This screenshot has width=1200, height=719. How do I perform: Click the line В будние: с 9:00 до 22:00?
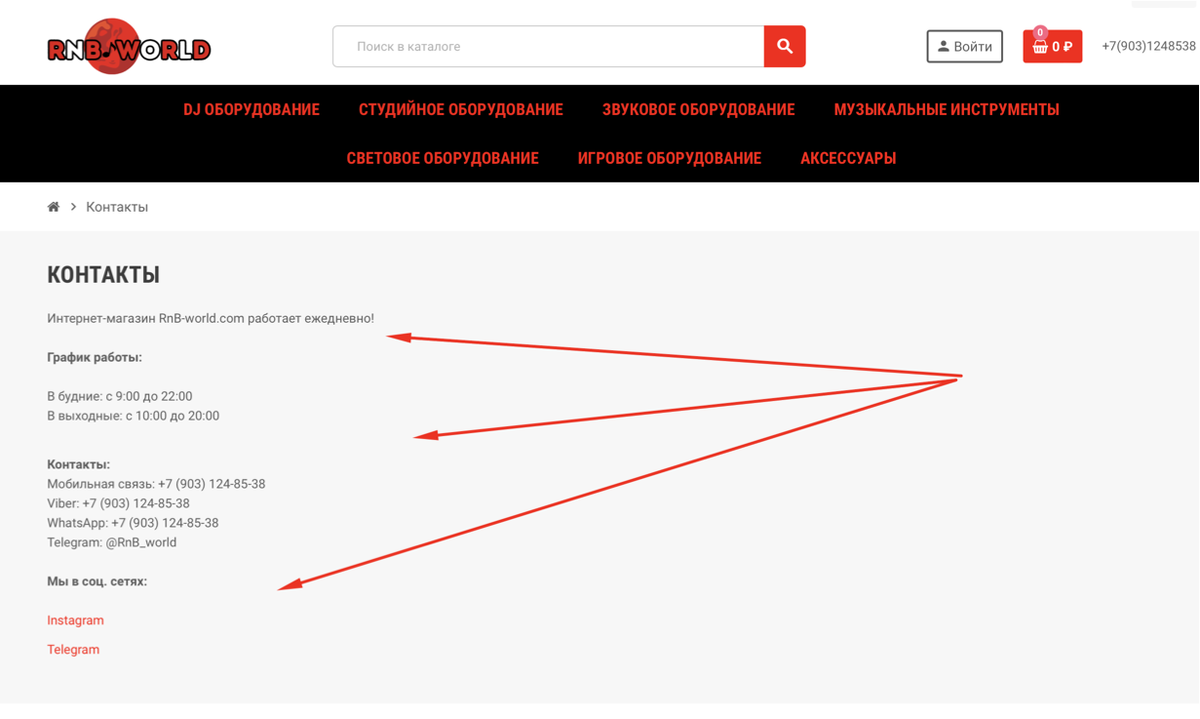[120, 396]
